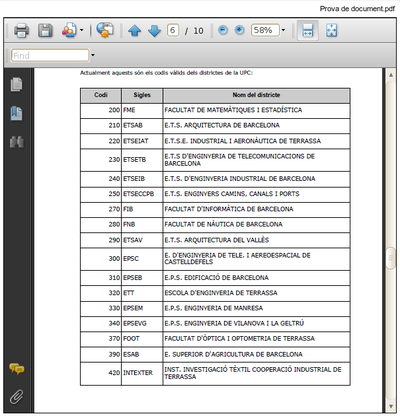Screen dimensions: 400x416
Task: Click the Nom del districte column header
Action: [256, 95]
